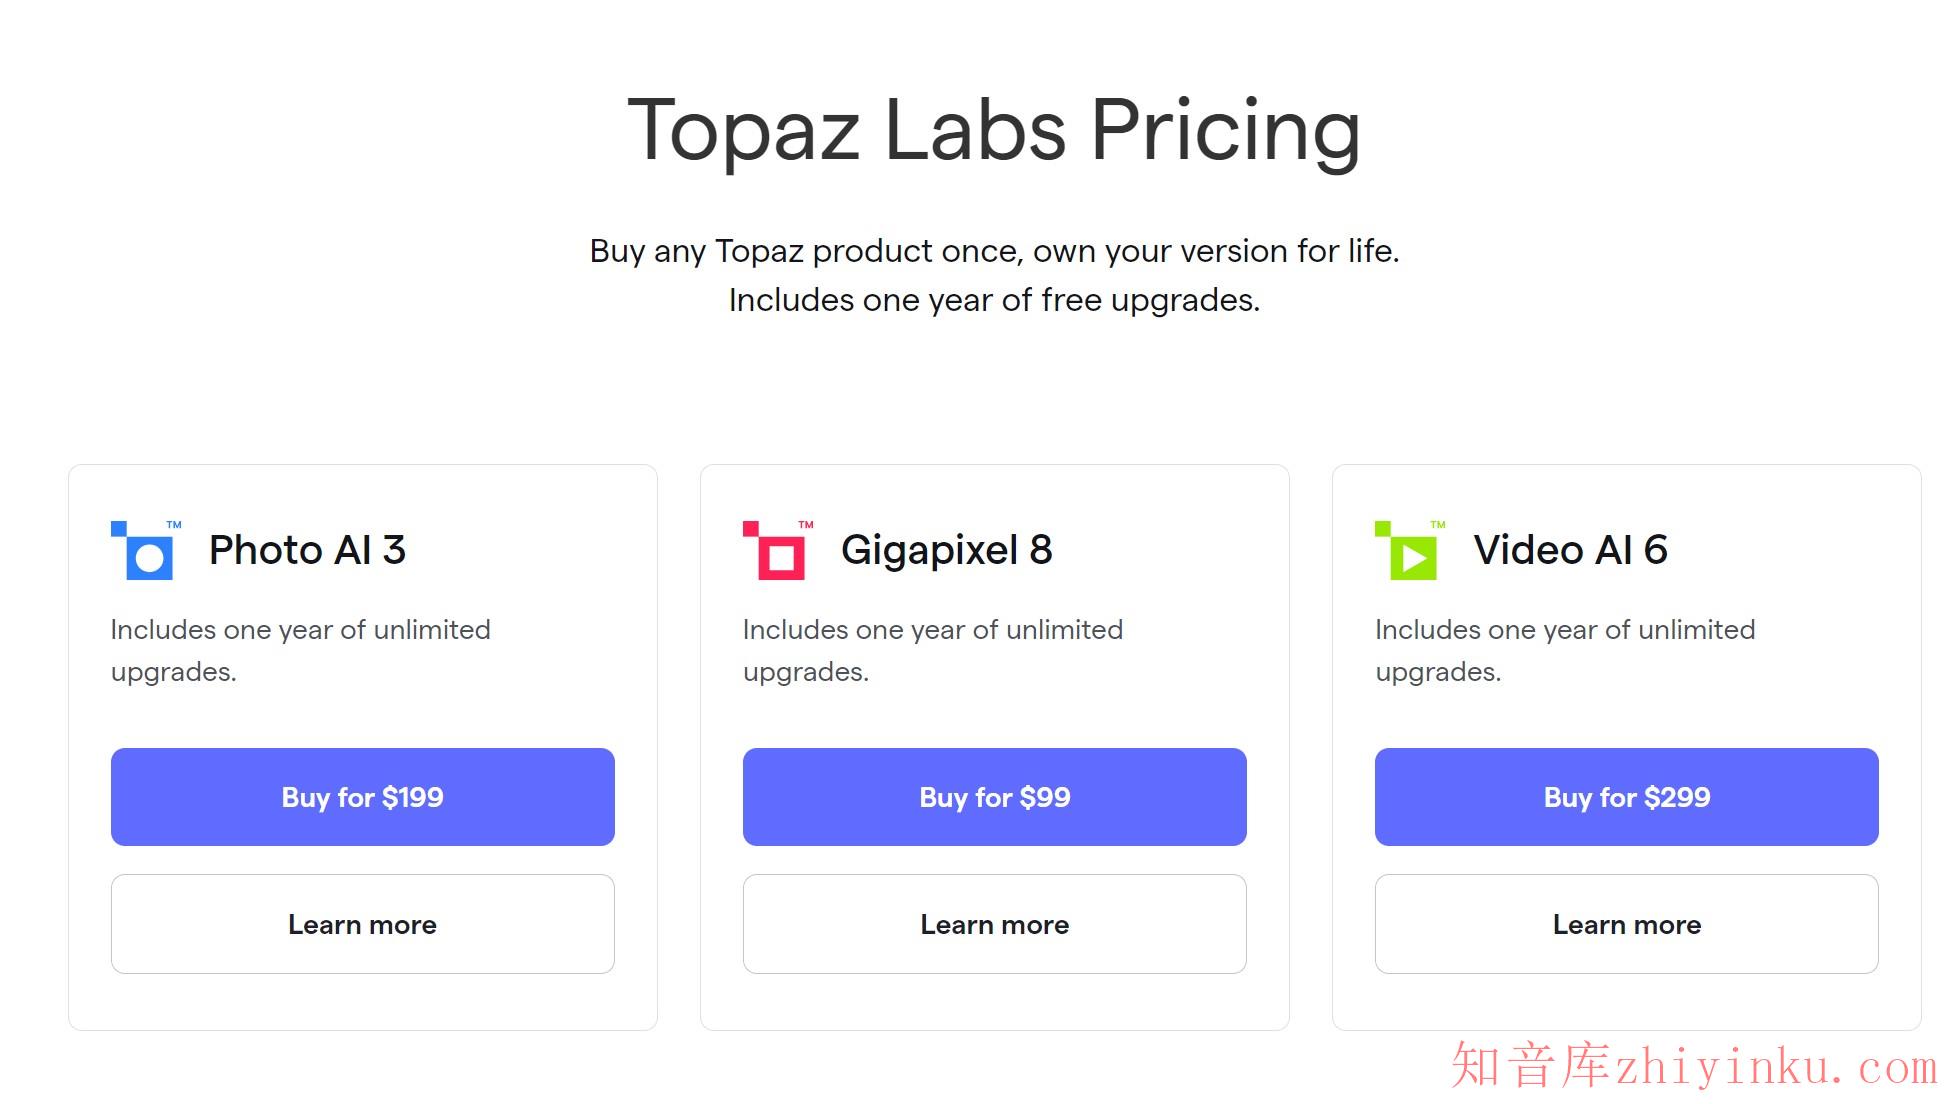The width and height of the screenshot is (1952, 1104).
Task: Click Buy for $199 under Photo AI 3
Action: point(363,797)
